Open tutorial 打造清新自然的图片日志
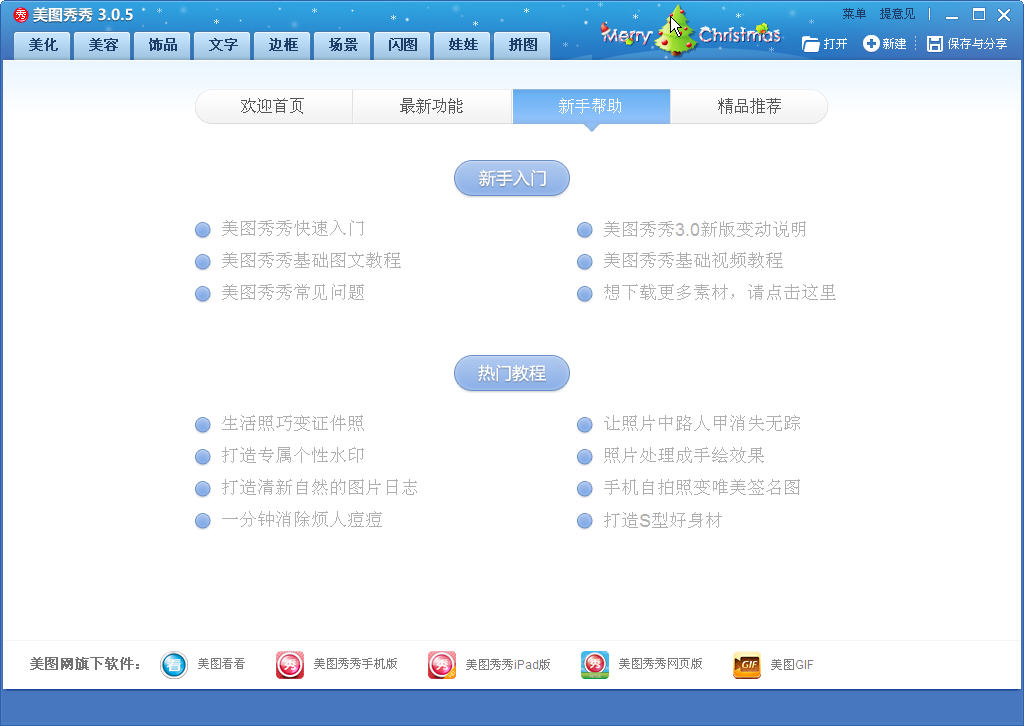The height and width of the screenshot is (726, 1024). [x=319, y=487]
